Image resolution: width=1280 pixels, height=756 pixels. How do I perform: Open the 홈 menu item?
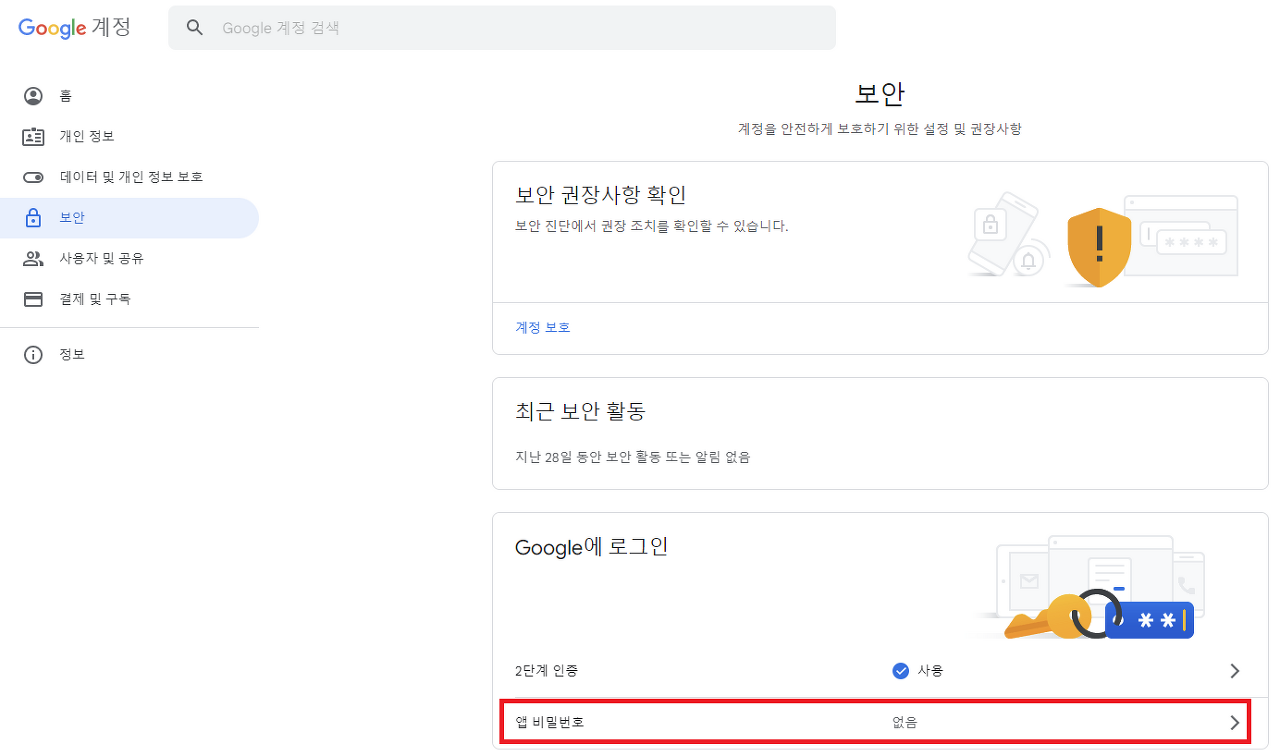click(129, 96)
